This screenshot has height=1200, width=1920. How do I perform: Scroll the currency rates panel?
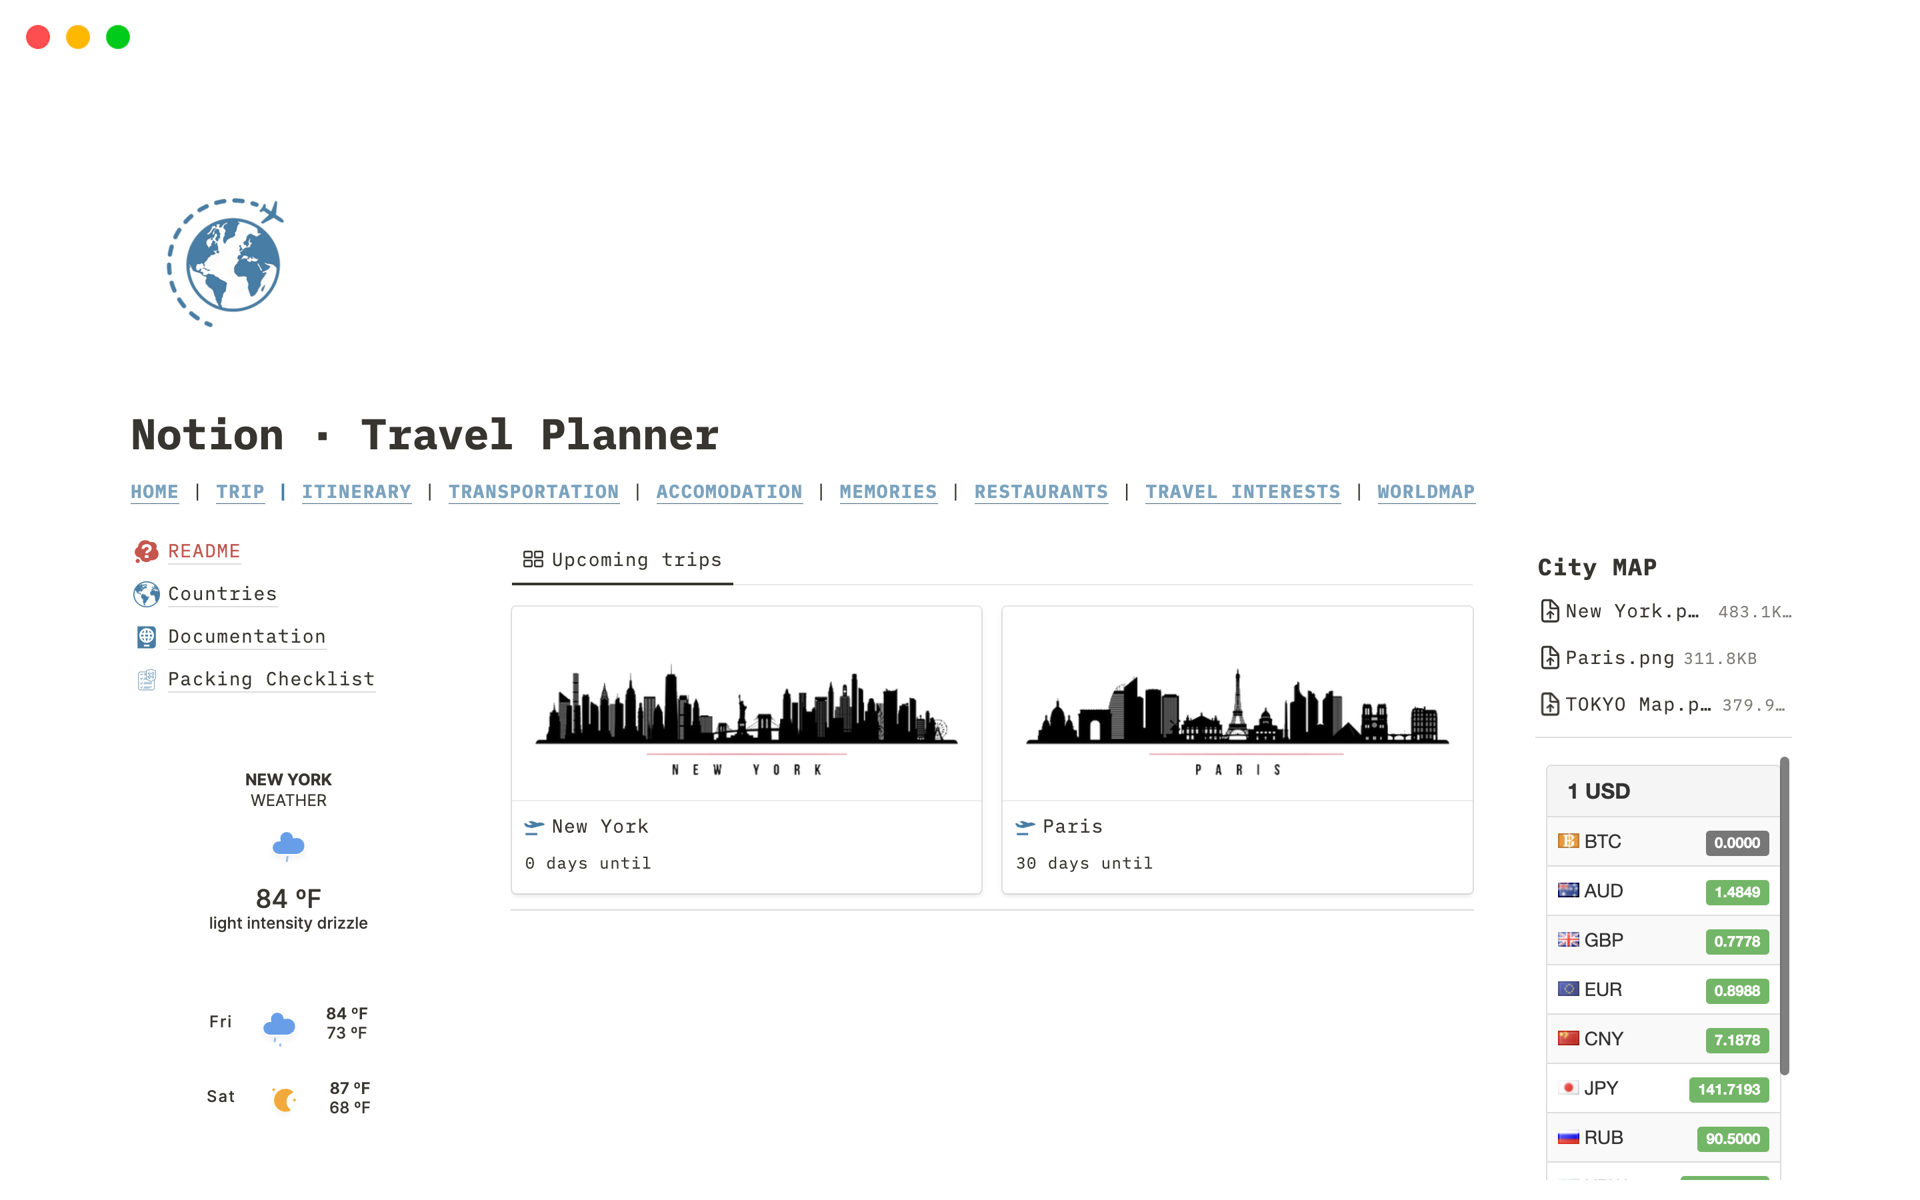coord(1786,968)
